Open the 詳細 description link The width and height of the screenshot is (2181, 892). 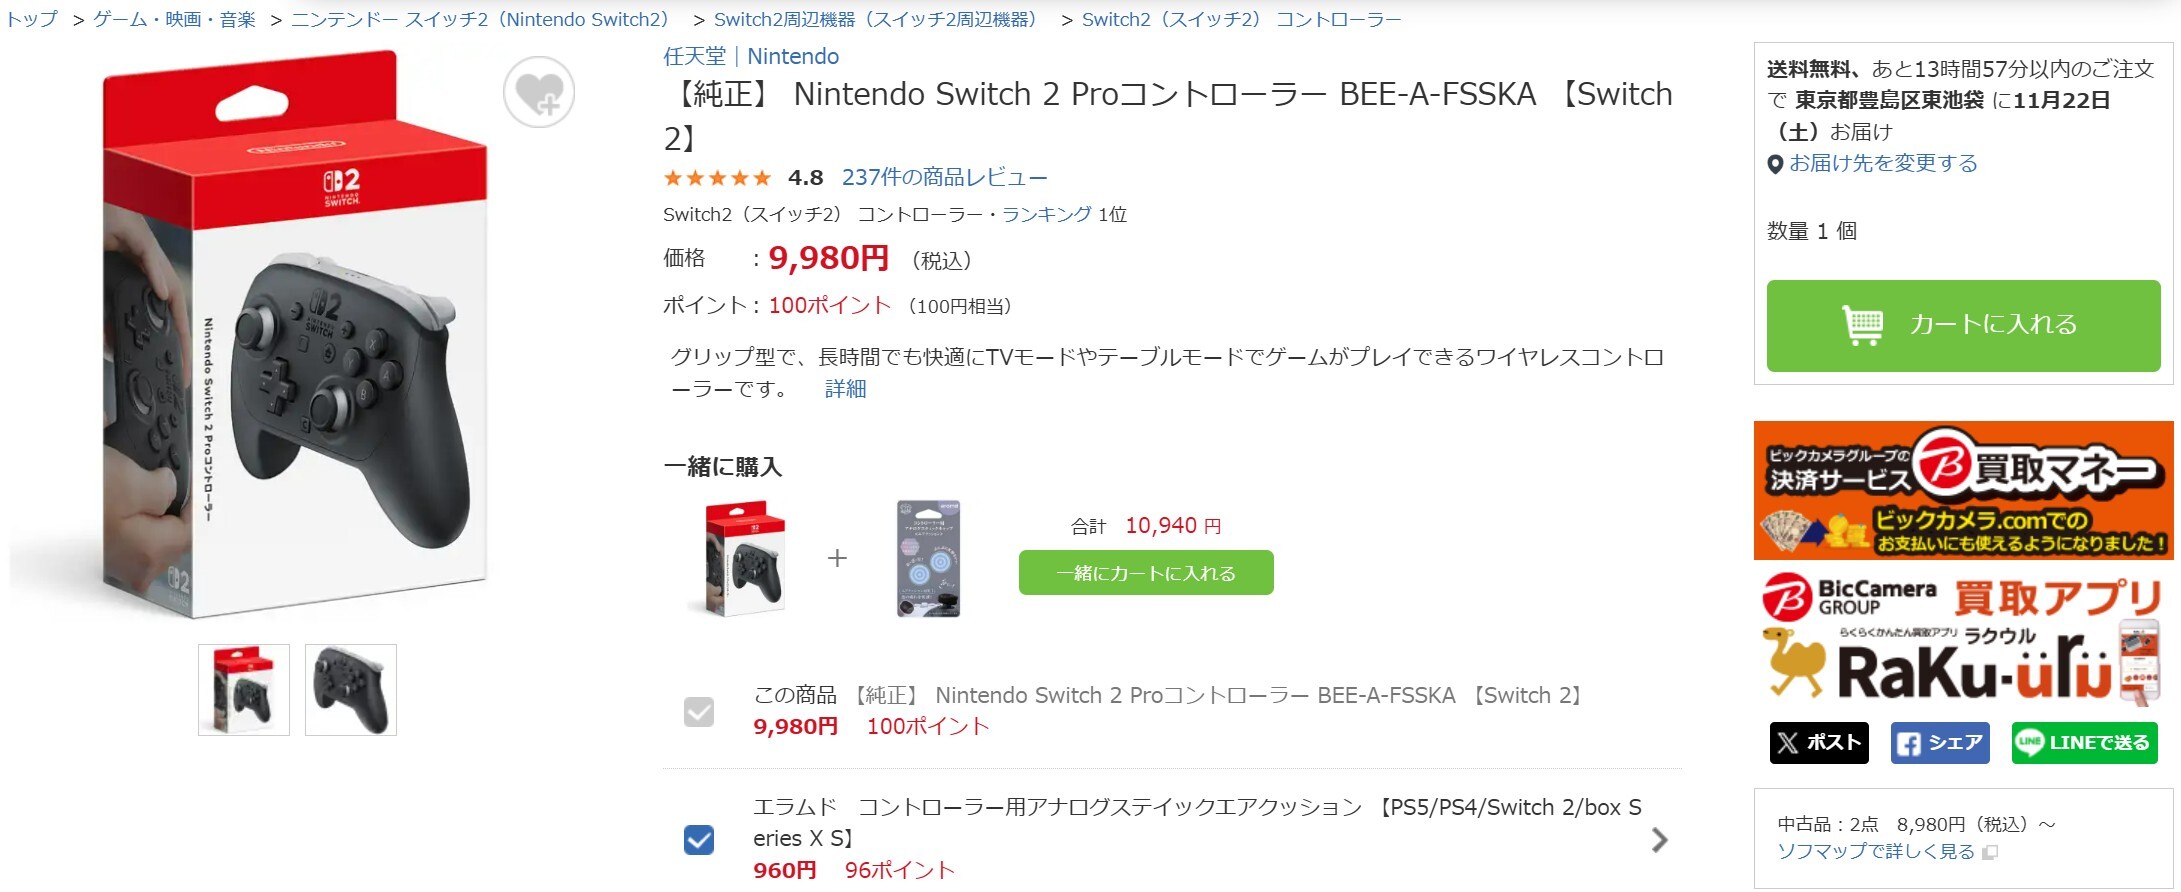pyautogui.click(x=845, y=389)
